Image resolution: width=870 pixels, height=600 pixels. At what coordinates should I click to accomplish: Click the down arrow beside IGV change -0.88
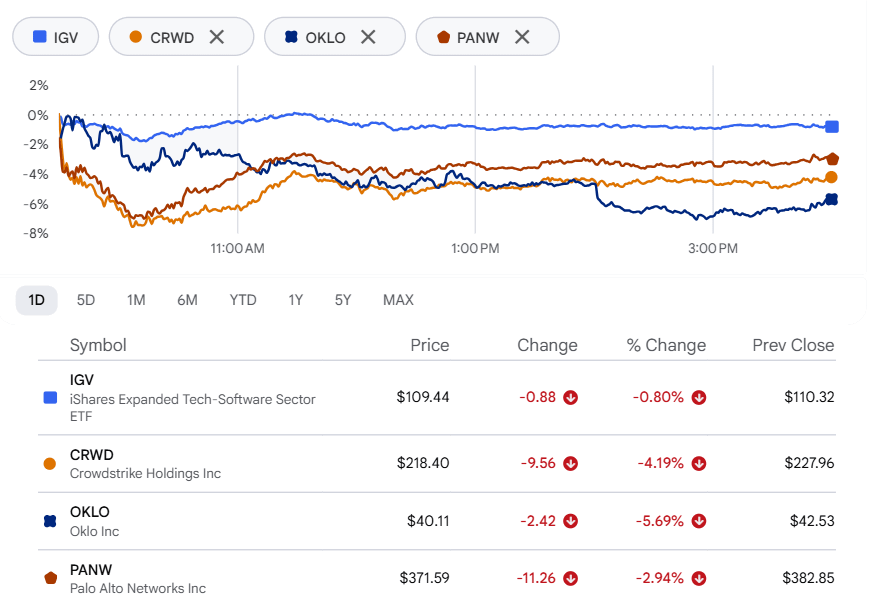coord(570,397)
